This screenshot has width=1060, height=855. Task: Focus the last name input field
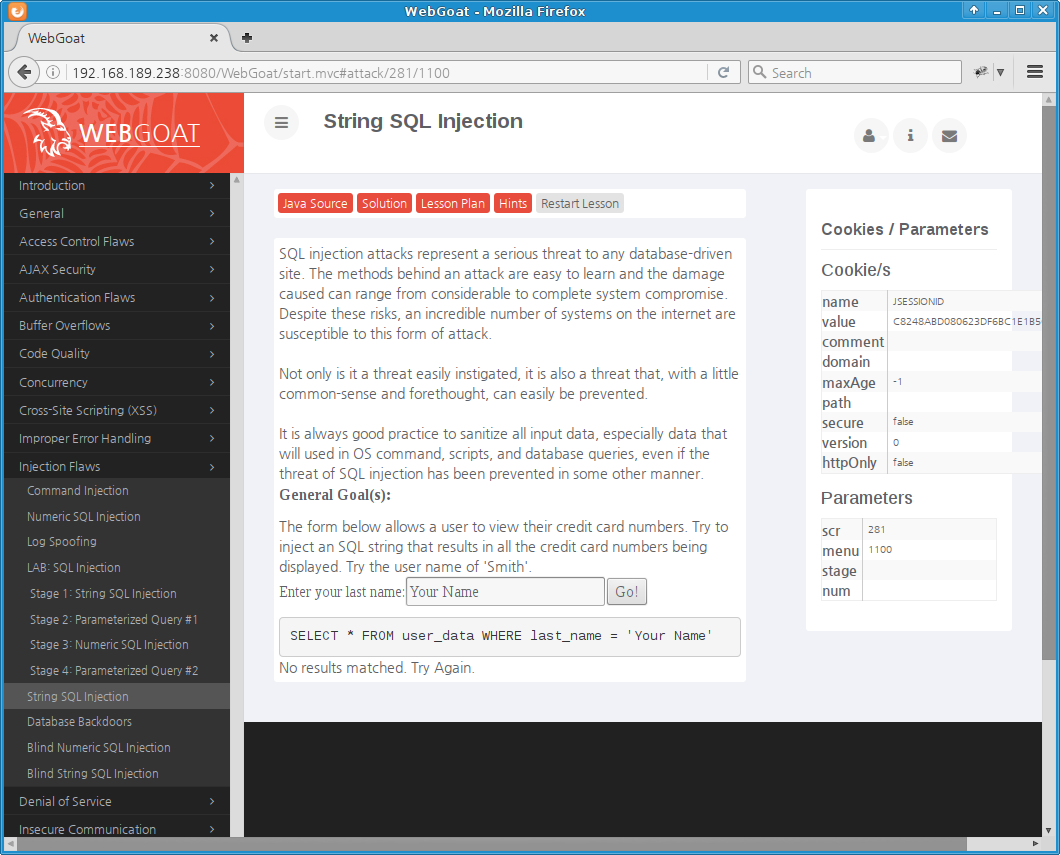505,592
